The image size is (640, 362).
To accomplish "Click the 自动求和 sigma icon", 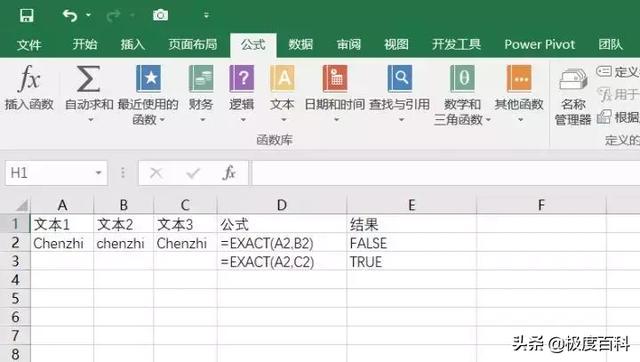I will 89,78.
